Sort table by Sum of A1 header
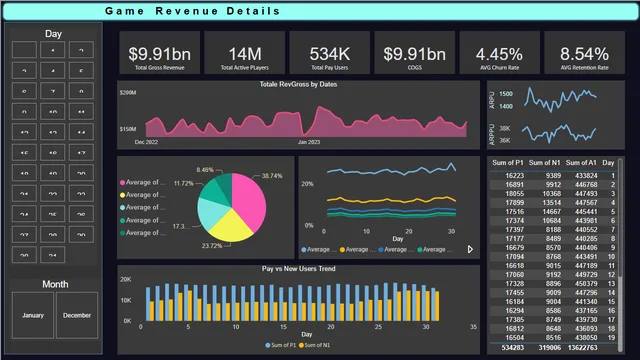640x360 pixels. coord(581,162)
